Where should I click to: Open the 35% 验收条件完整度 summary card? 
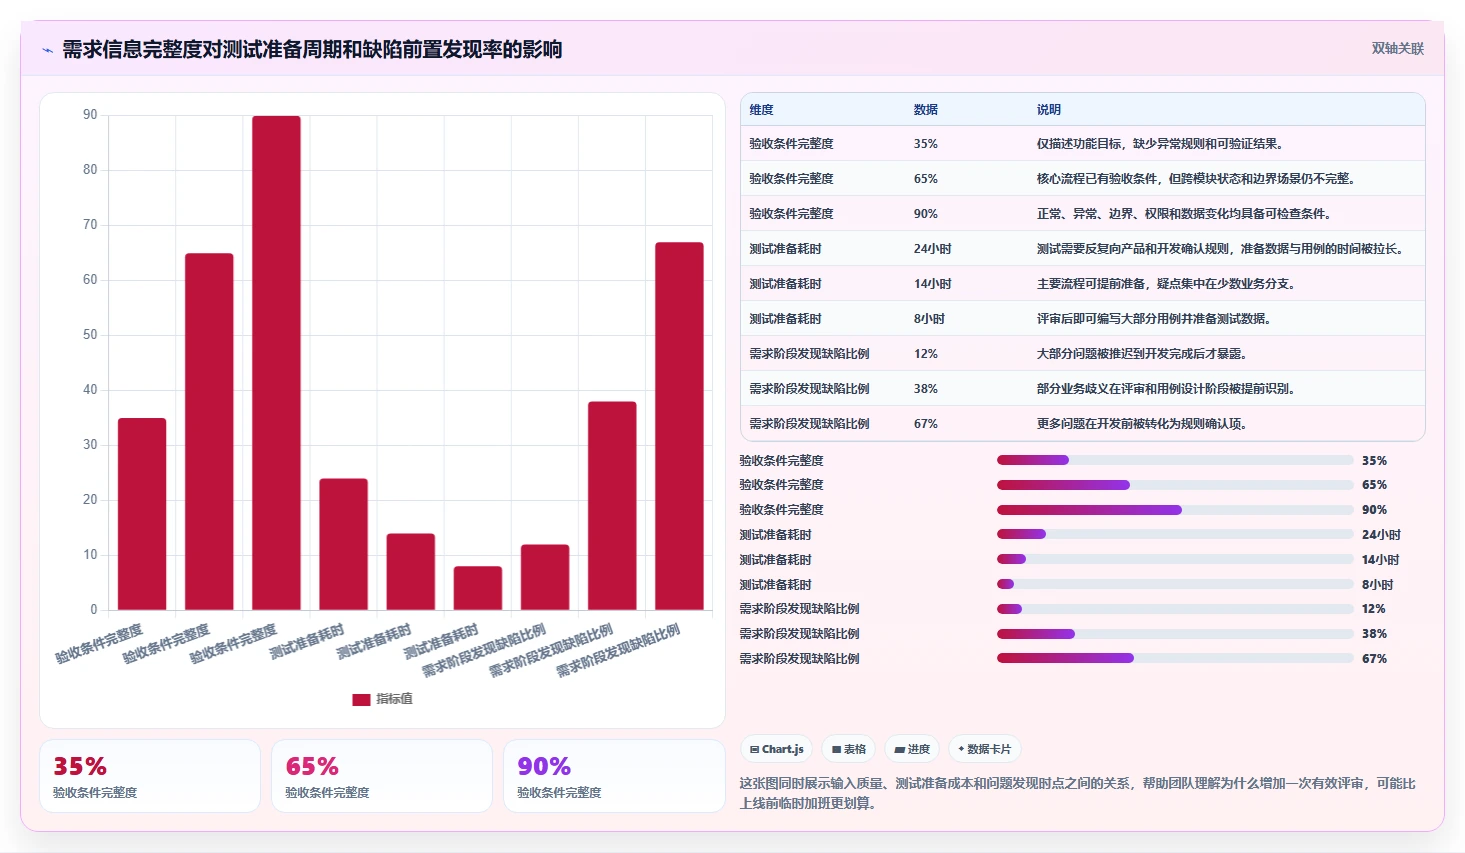point(150,776)
